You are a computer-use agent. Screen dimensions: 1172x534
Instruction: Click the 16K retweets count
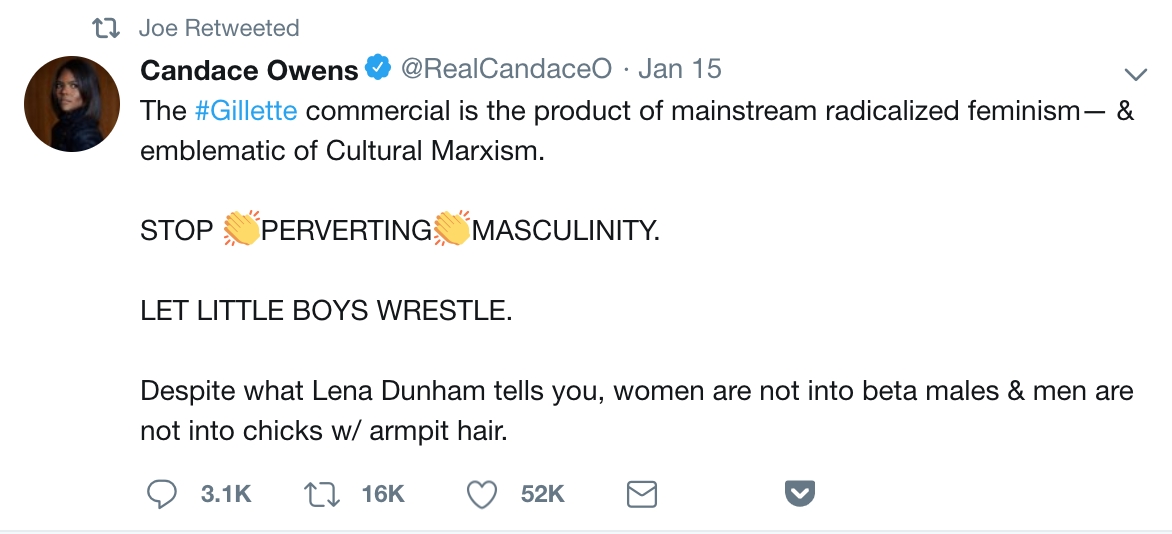[x=382, y=493]
